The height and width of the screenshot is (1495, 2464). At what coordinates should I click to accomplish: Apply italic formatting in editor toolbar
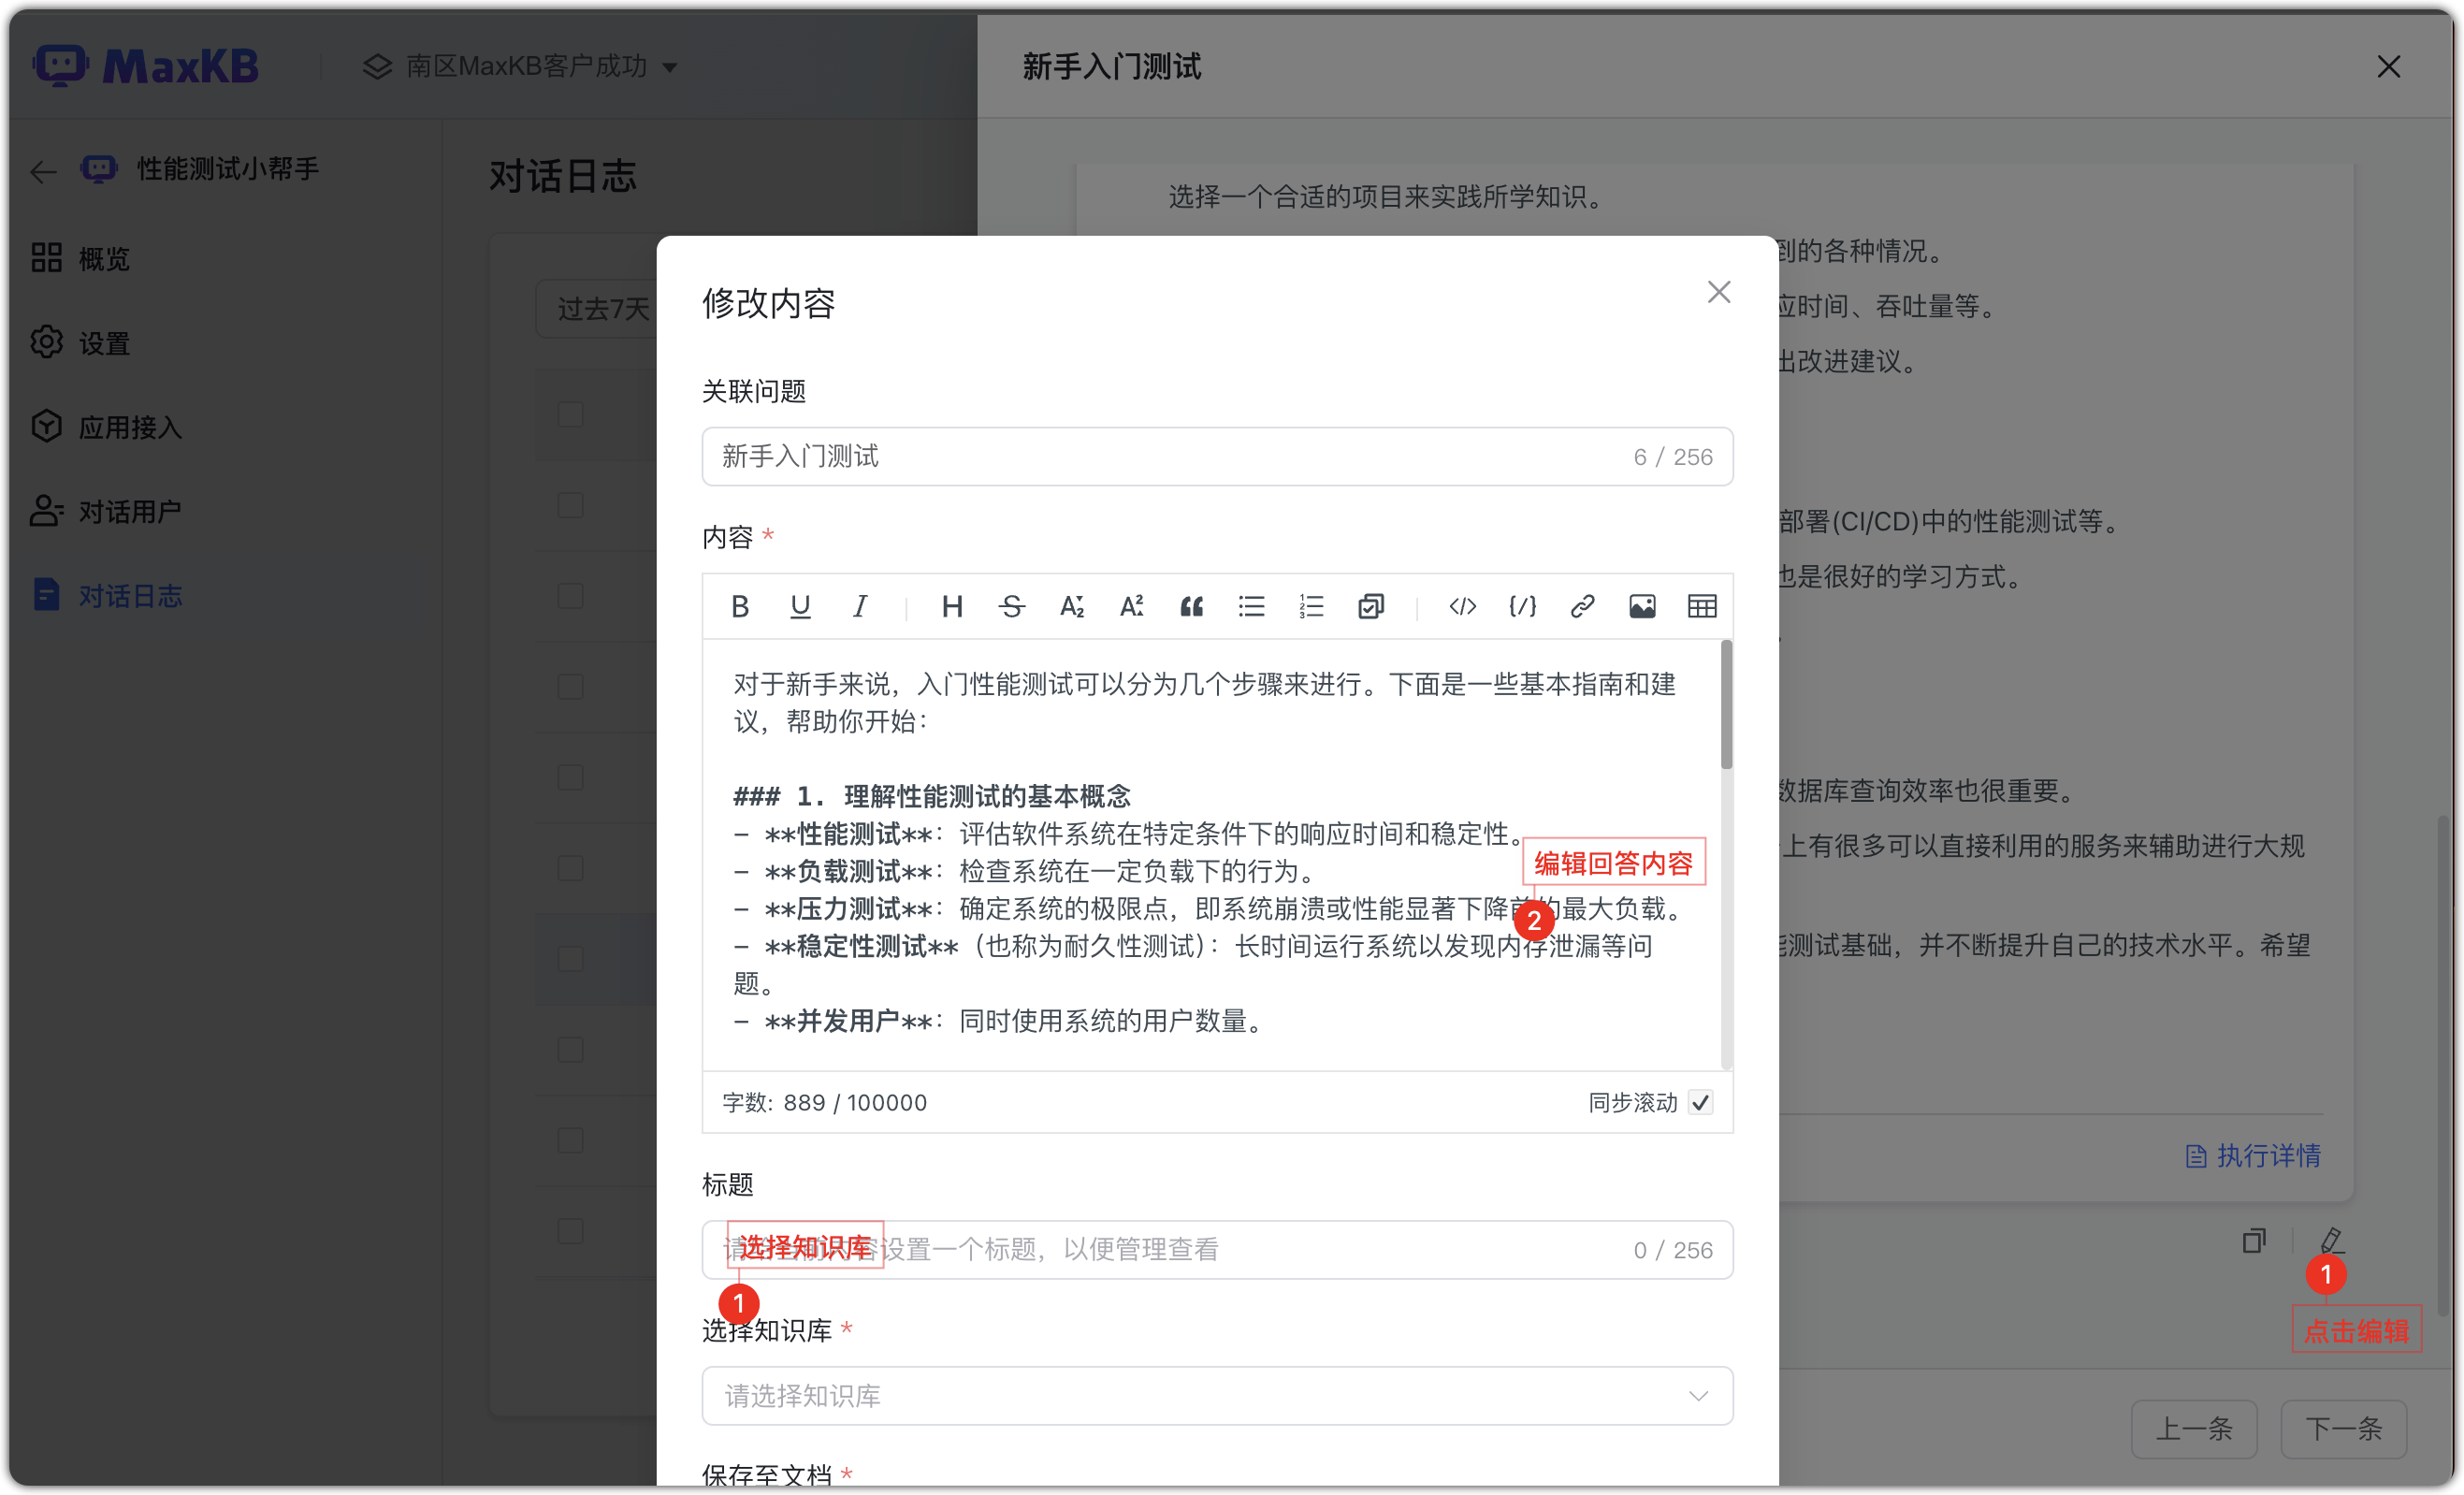pos(860,606)
